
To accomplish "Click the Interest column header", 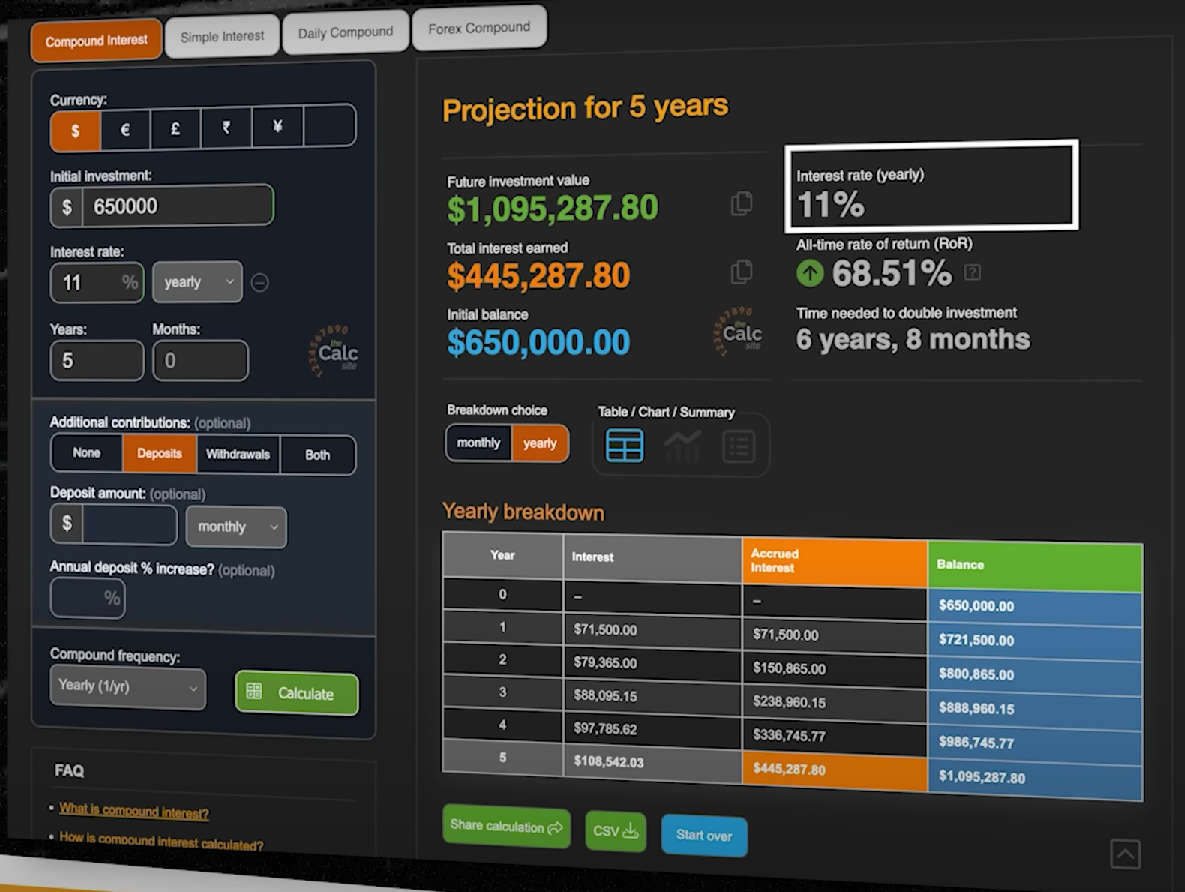I will click(x=652, y=558).
